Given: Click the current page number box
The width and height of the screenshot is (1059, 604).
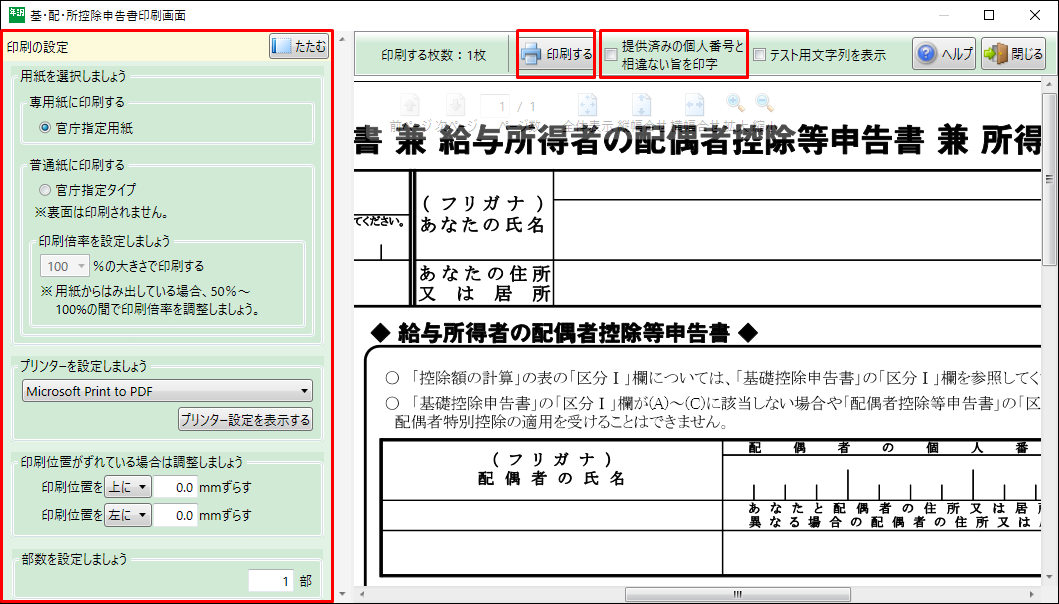Looking at the screenshot, I should (495, 106).
